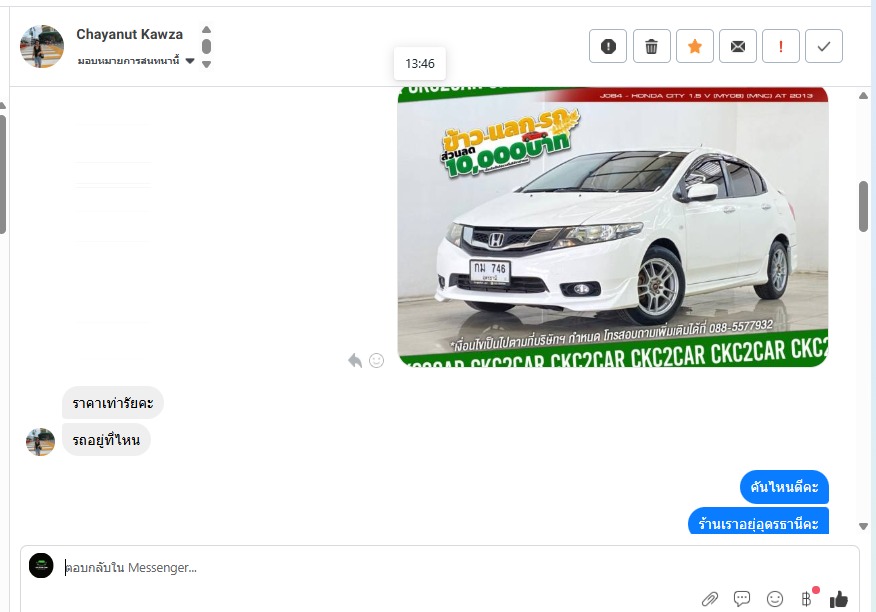This screenshot has width=876, height=612.
Task: Flag conversation with red exclamation icon
Action: pyautogui.click(x=780, y=46)
